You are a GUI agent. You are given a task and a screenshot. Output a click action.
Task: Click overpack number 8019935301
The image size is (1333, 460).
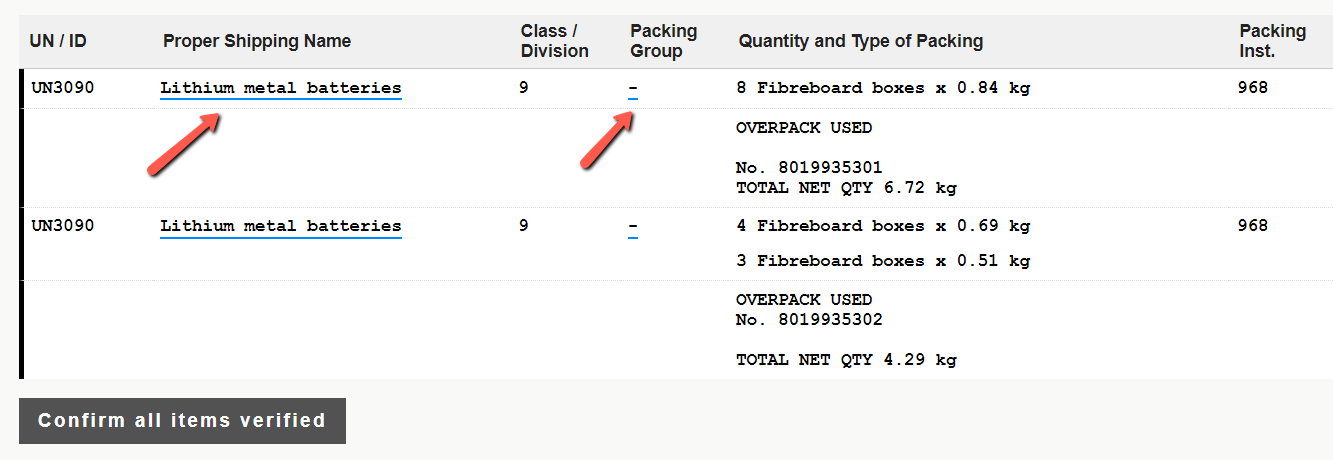(x=809, y=168)
